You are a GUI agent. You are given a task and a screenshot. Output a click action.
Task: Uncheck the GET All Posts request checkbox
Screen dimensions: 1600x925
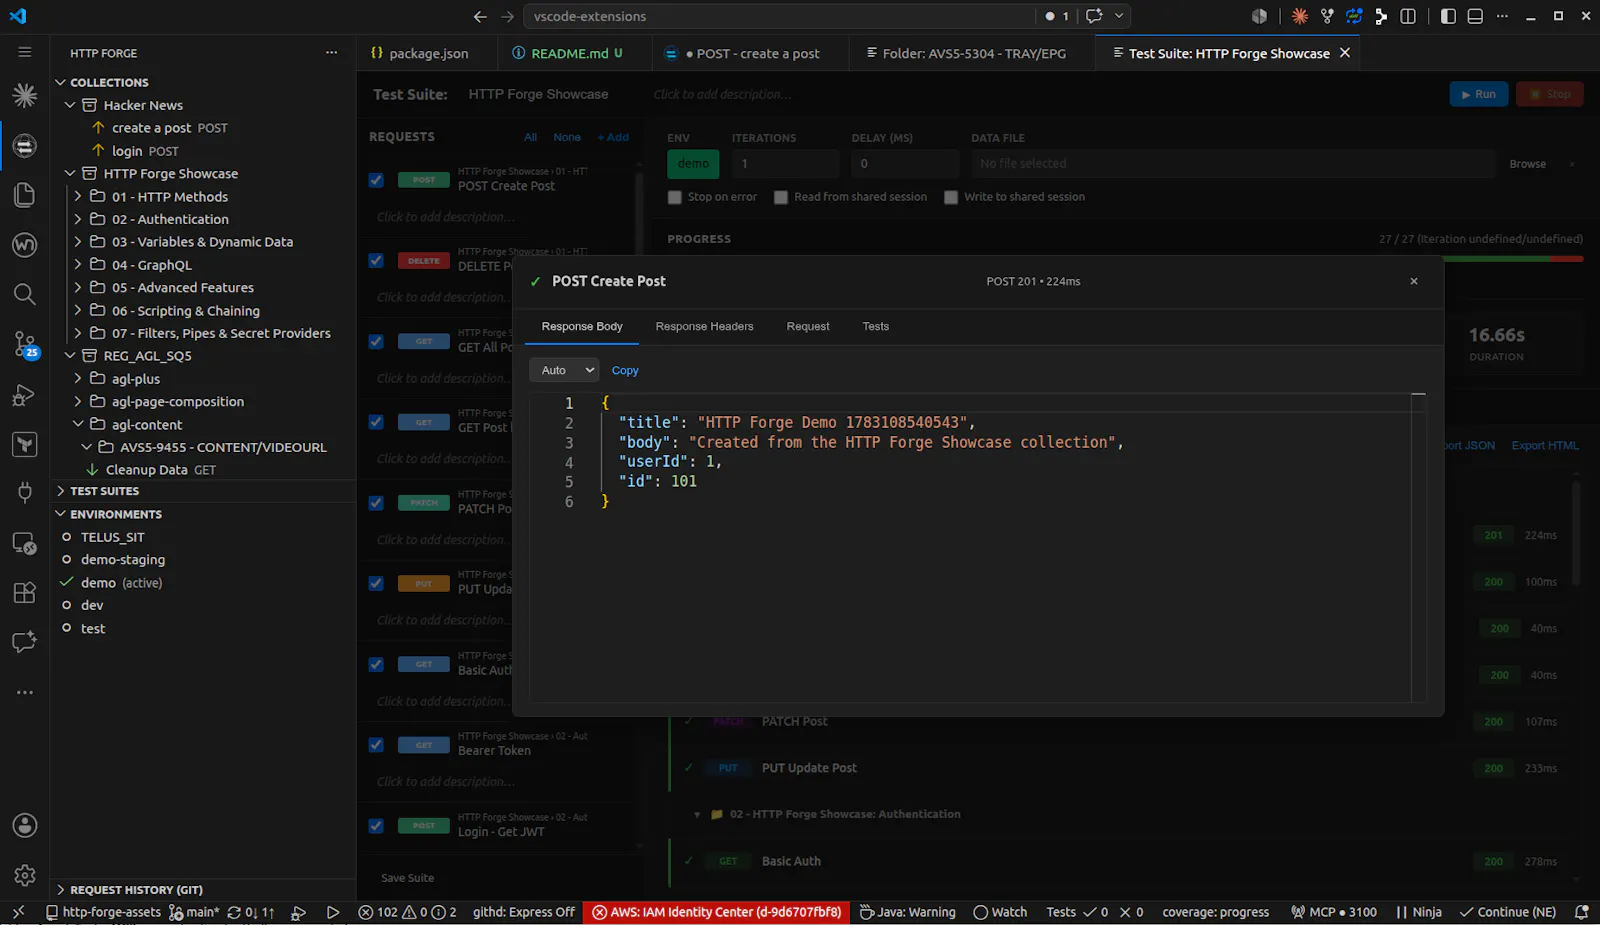coord(376,341)
